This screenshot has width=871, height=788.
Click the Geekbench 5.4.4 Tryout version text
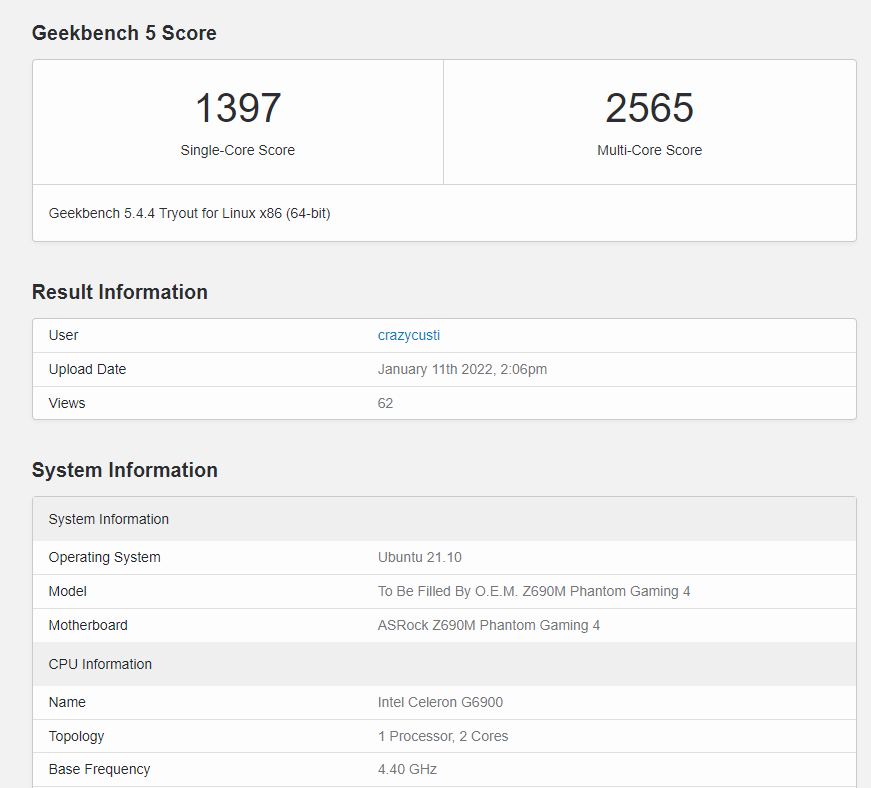[x=189, y=213]
